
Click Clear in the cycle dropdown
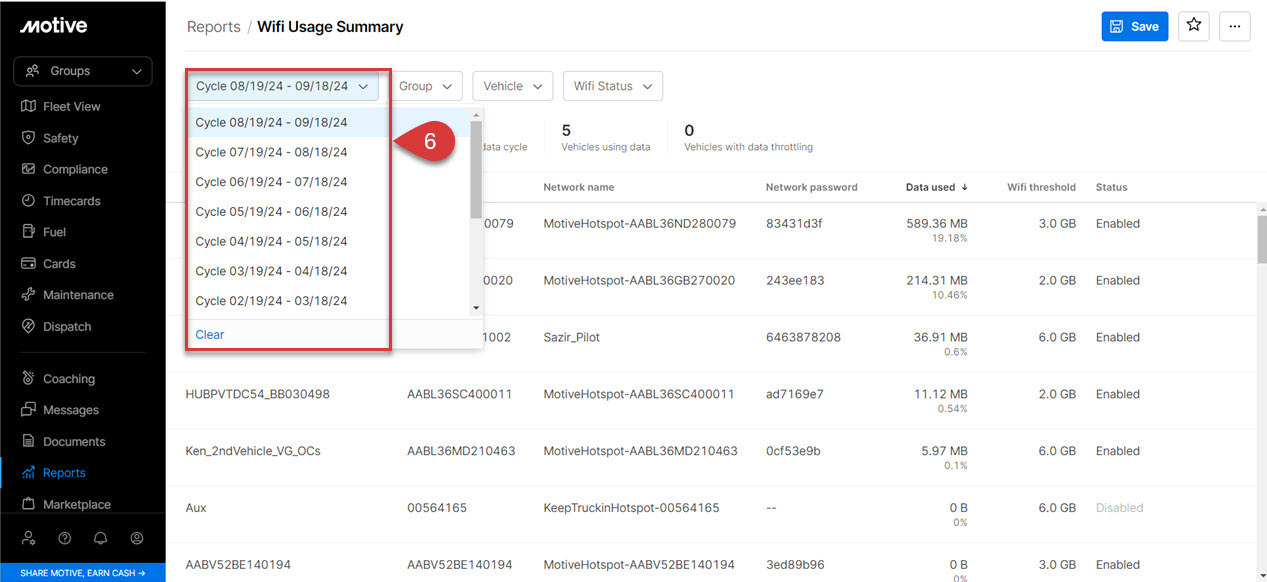coord(210,335)
